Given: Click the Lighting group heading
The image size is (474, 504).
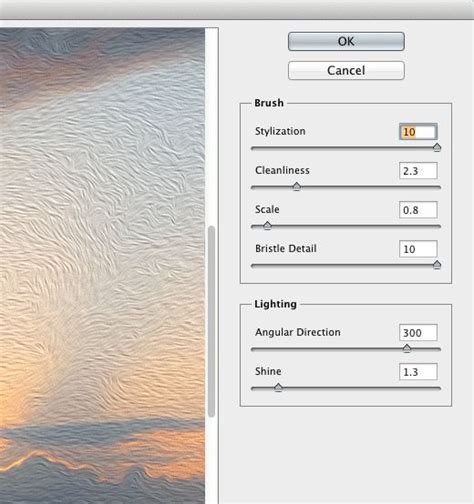Looking at the screenshot, I should coord(275,304).
